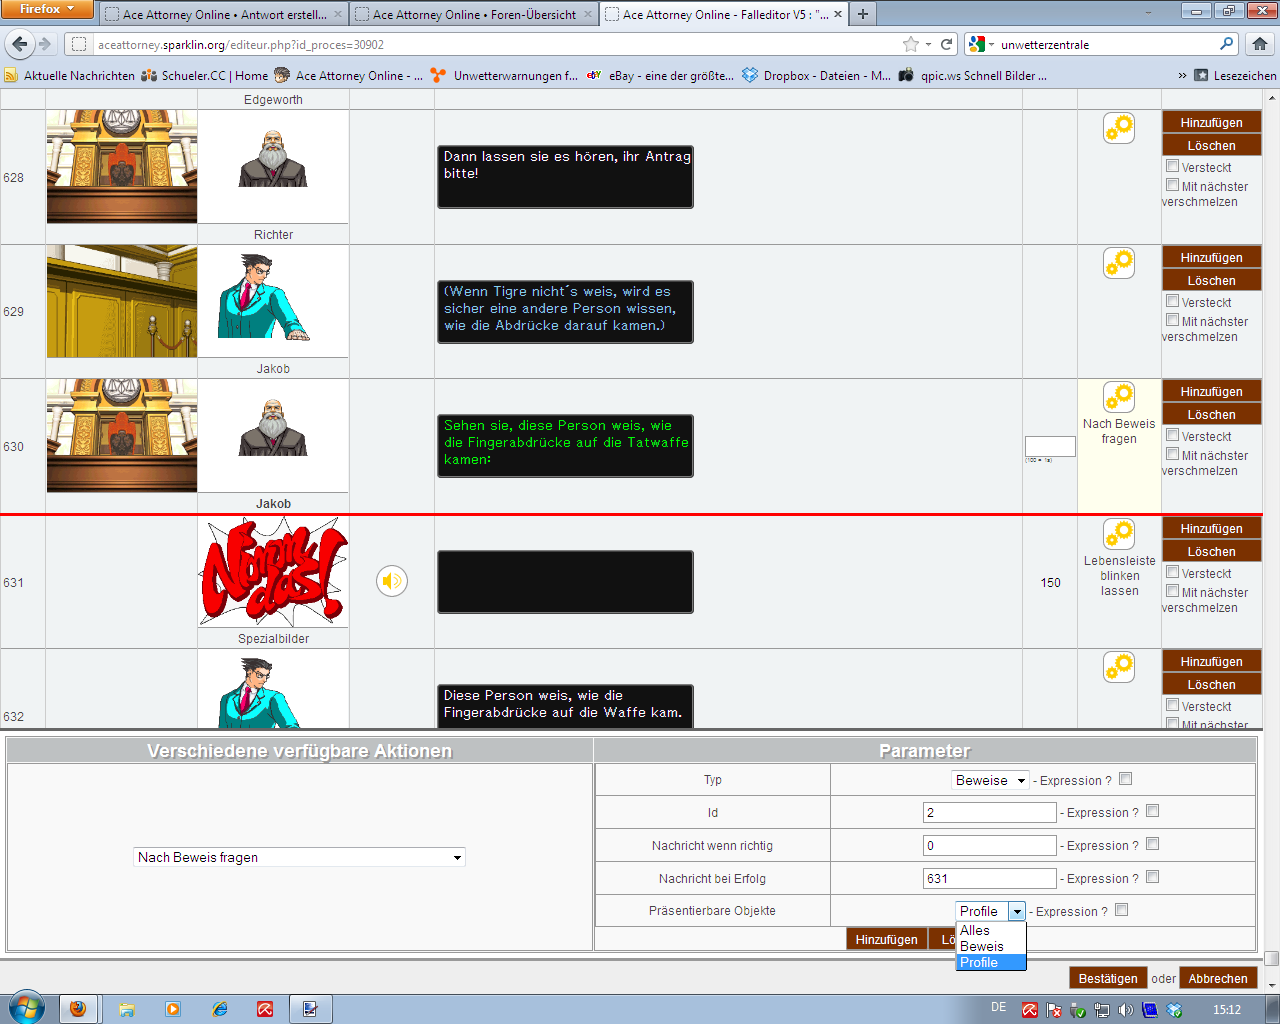Click the speaker sound icon in row 631
The height and width of the screenshot is (1024, 1280).
point(392,581)
